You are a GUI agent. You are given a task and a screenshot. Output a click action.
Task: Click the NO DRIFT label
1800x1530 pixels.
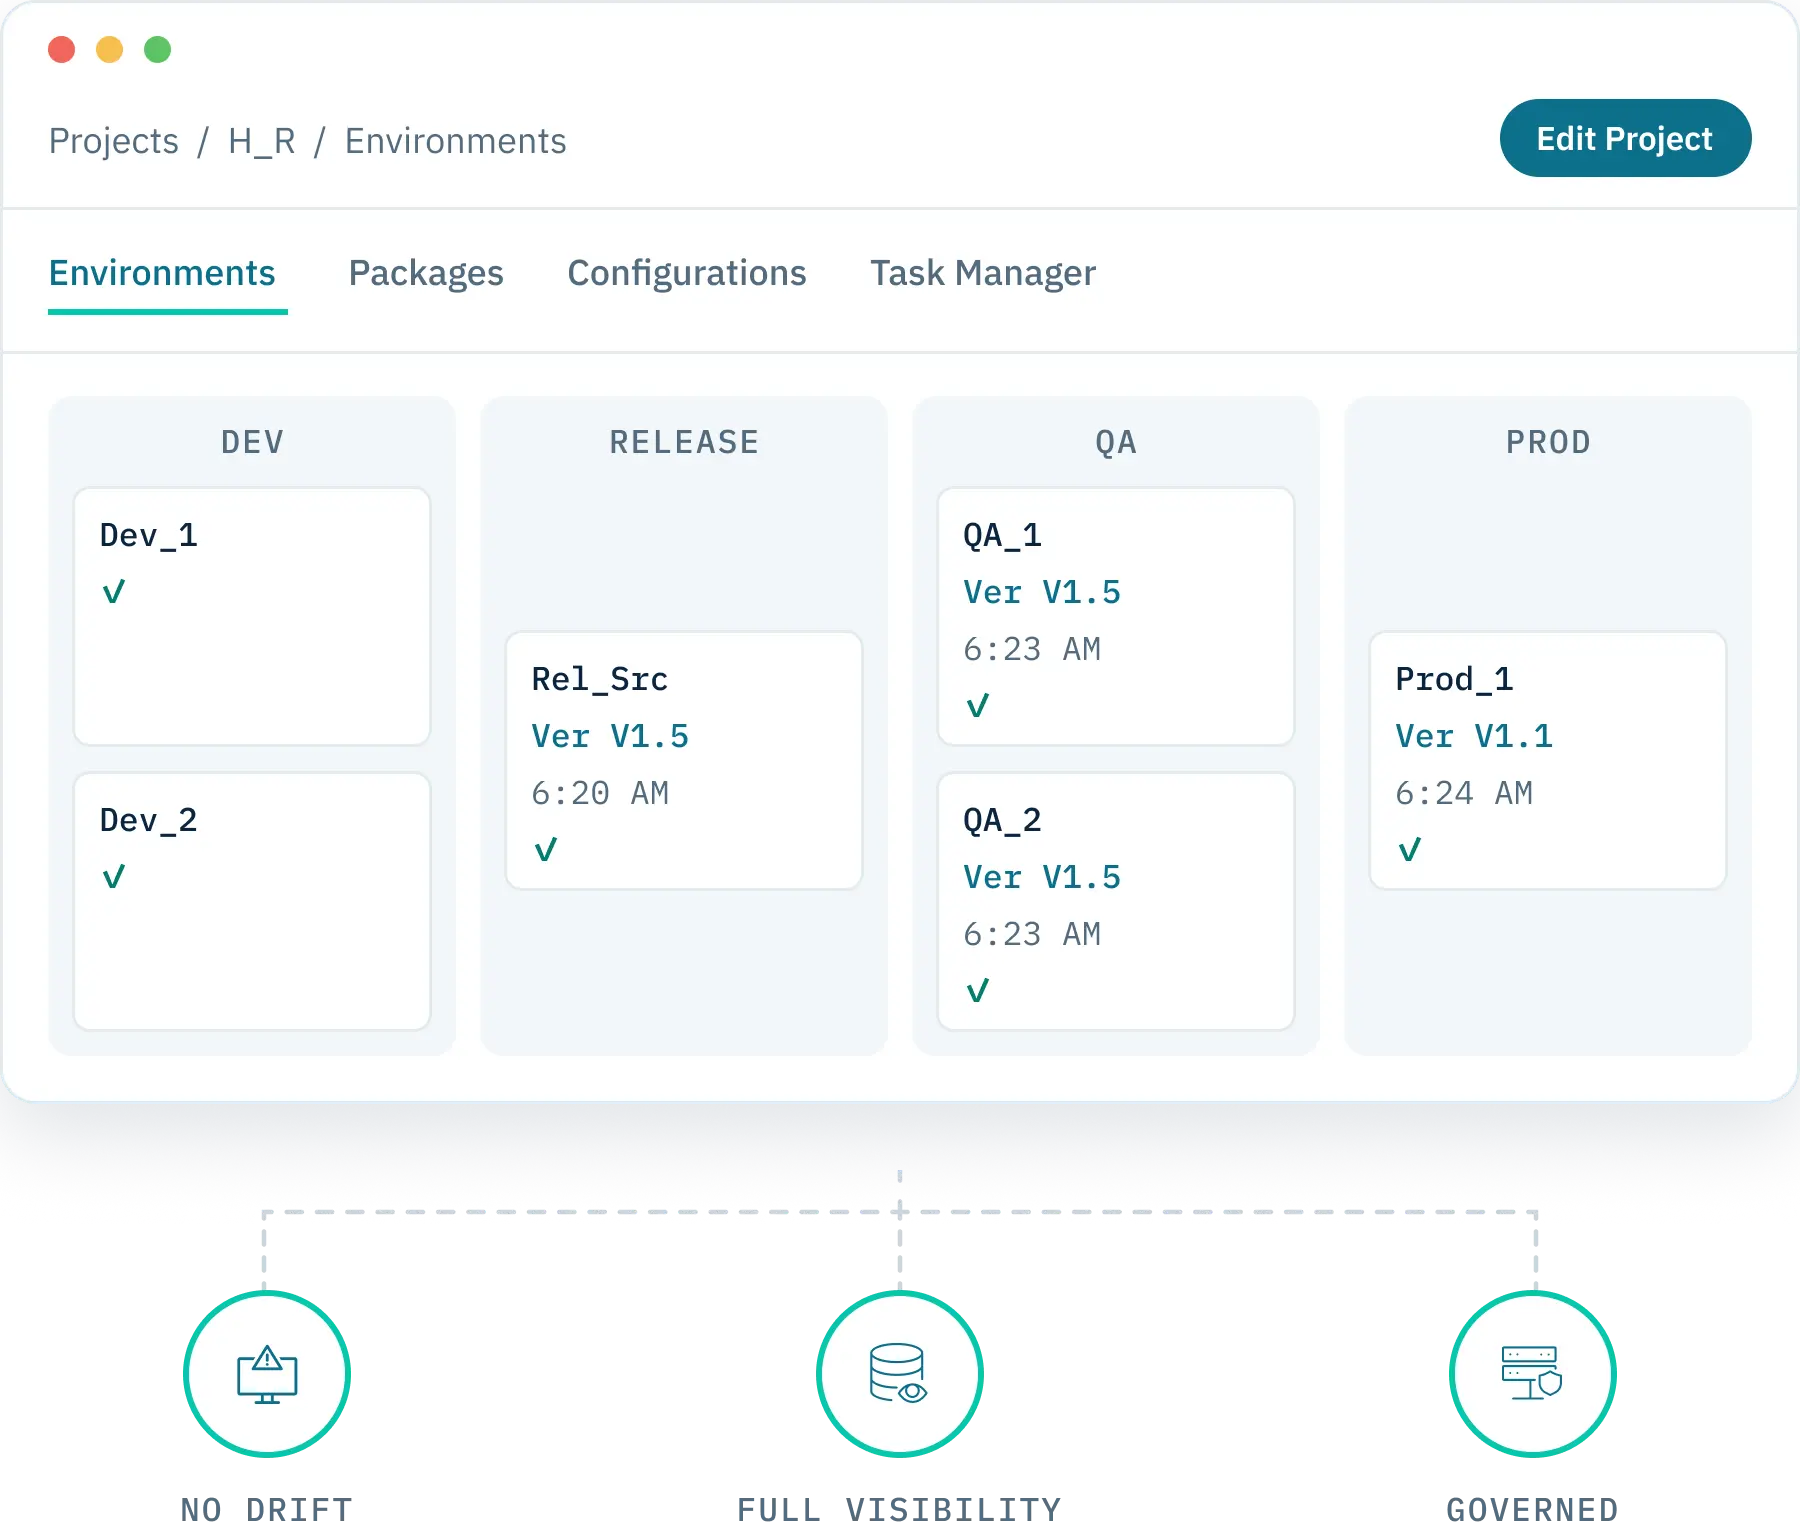(x=267, y=1509)
